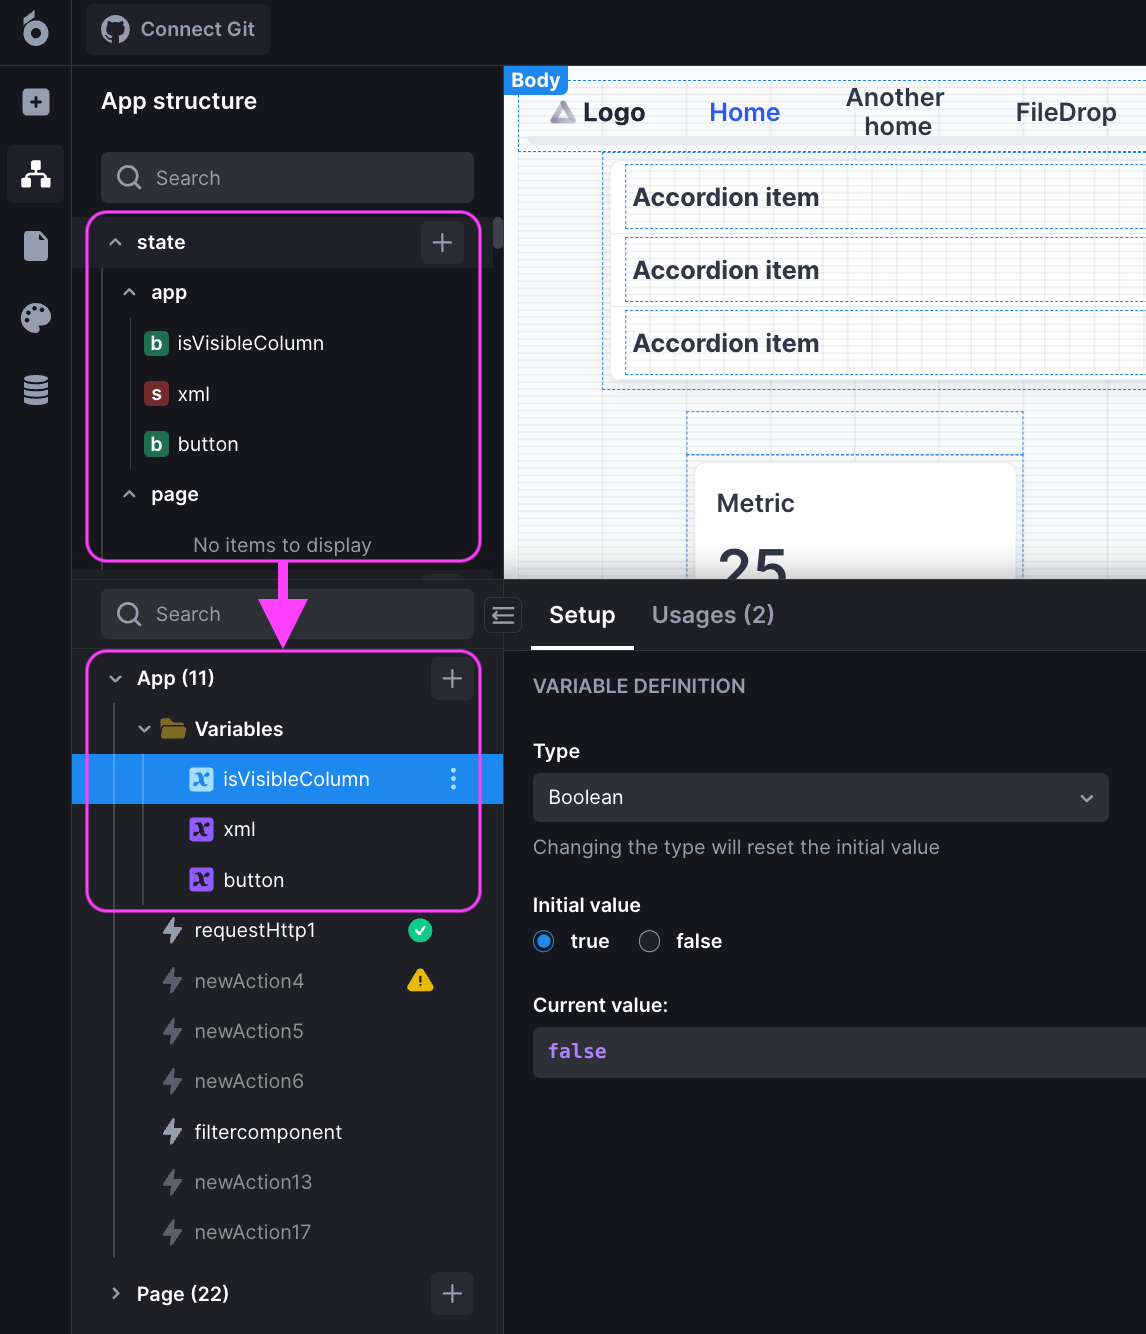Select the button variable
The width and height of the screenshot is (1146, 1334).
click(x=254, y=880)
